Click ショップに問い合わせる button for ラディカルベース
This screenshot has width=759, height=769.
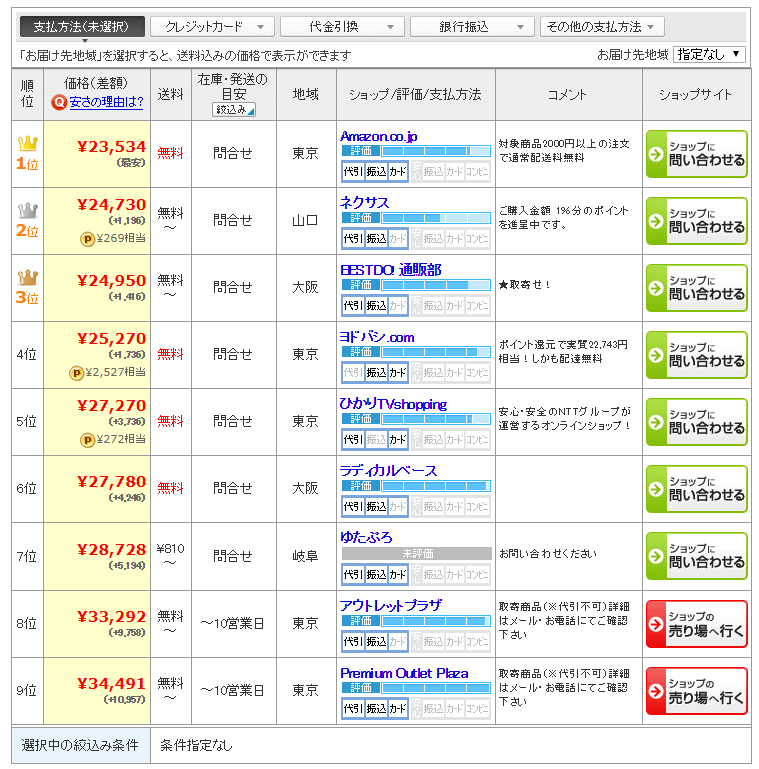pyautogui.click(x=697, y=489)
